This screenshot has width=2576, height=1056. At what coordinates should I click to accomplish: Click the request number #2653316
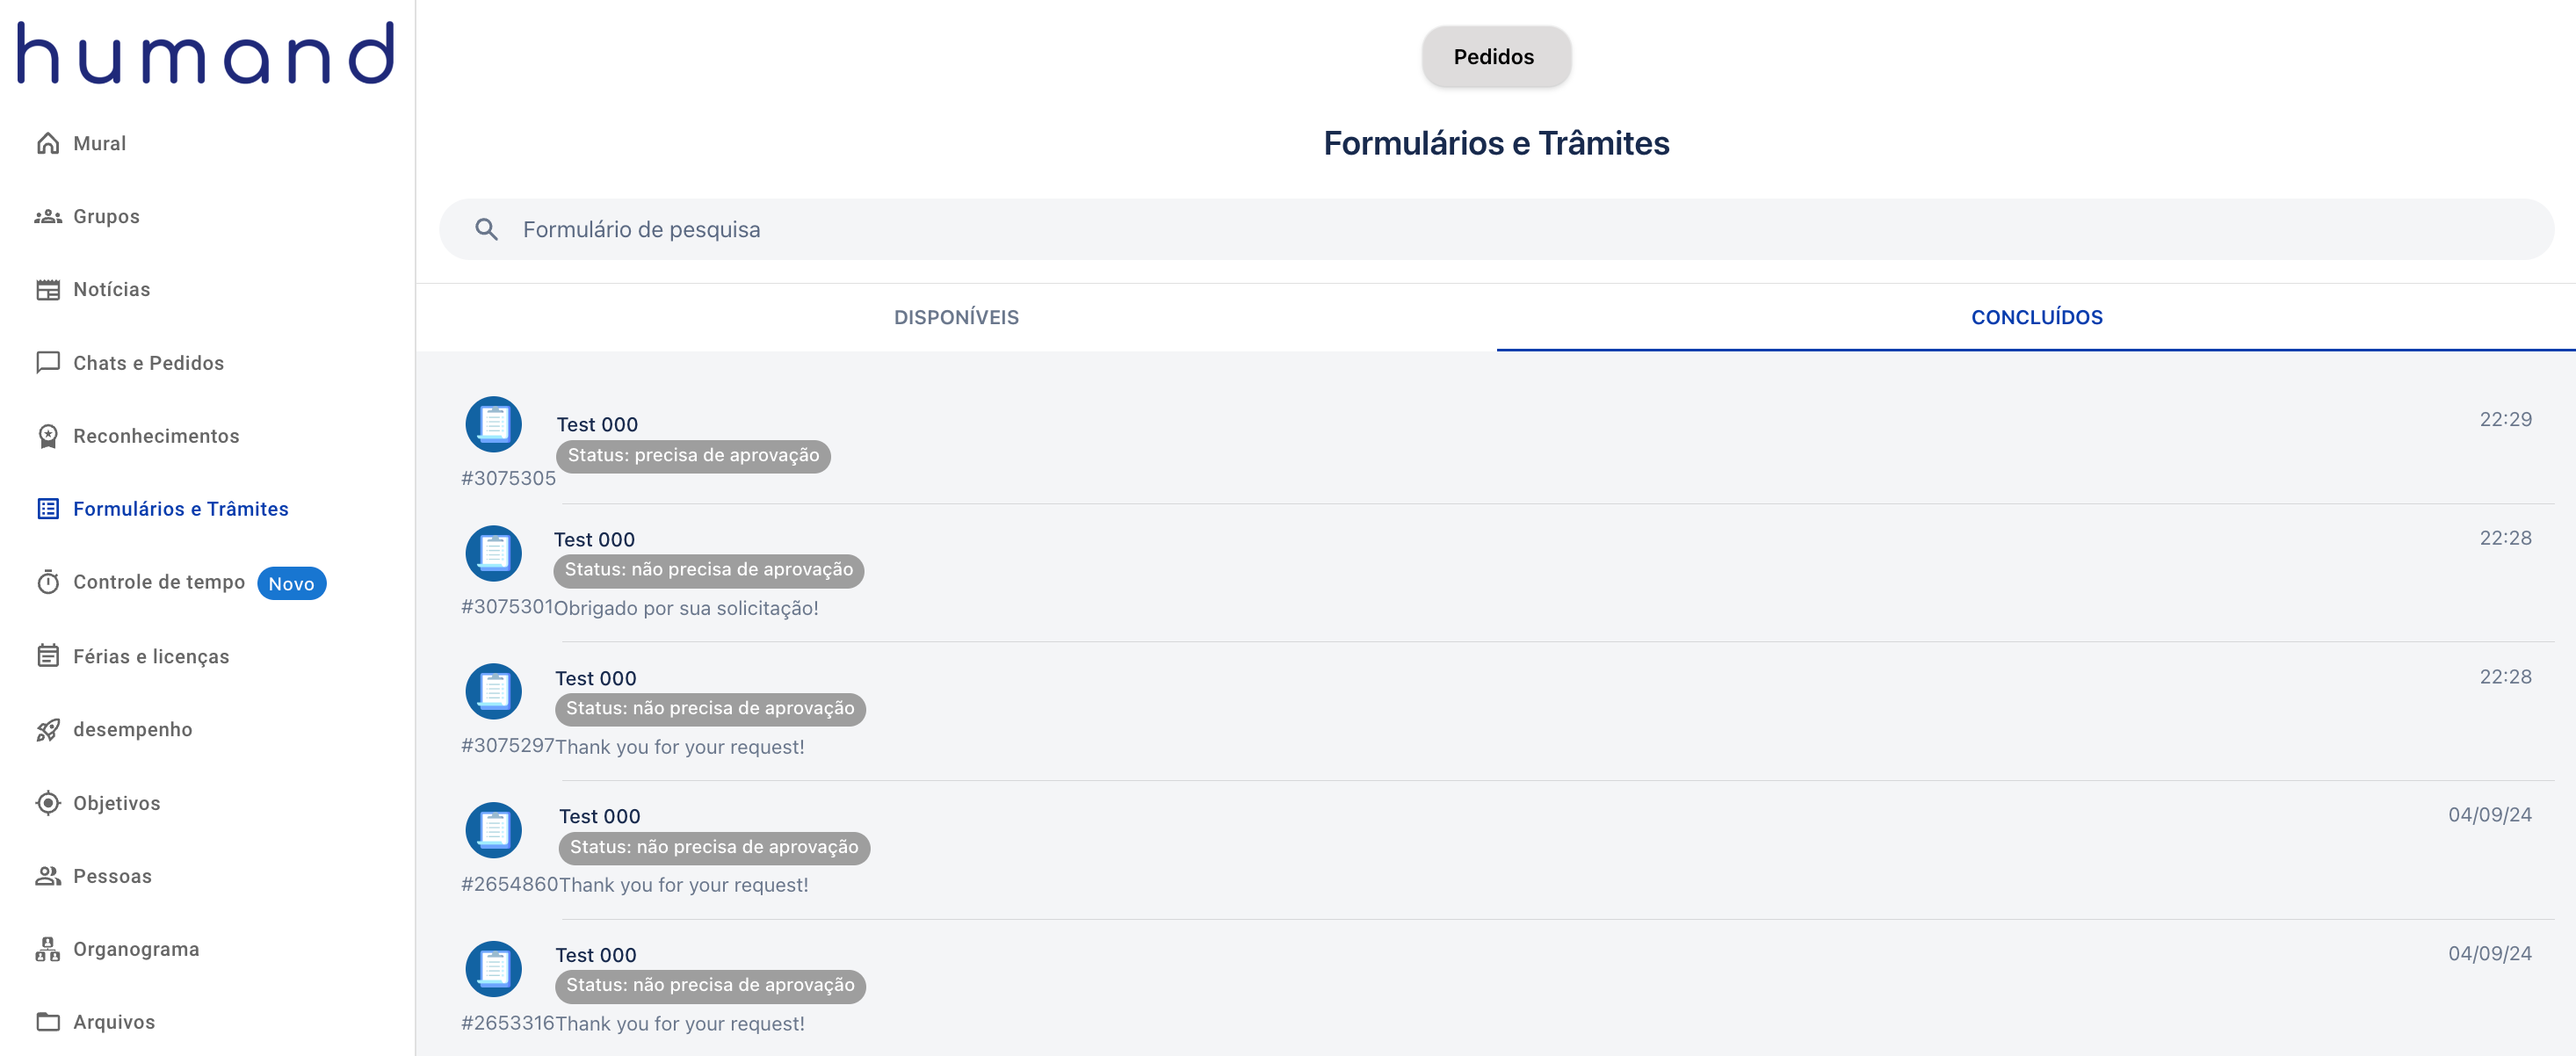508,1023
